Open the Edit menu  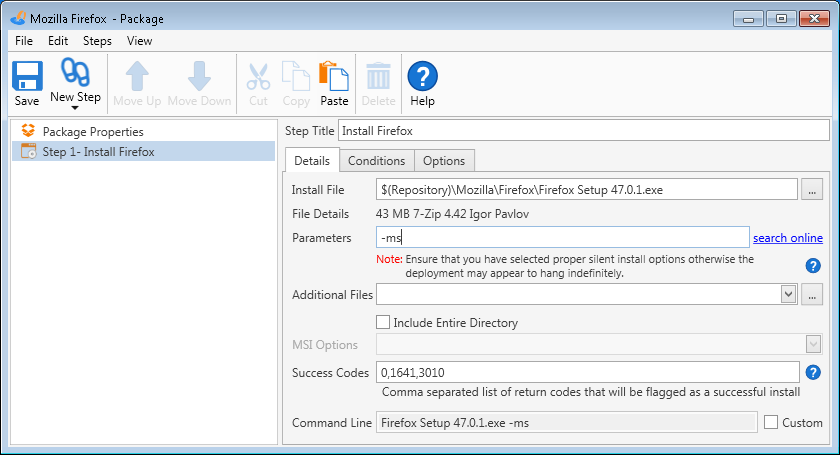58,41
